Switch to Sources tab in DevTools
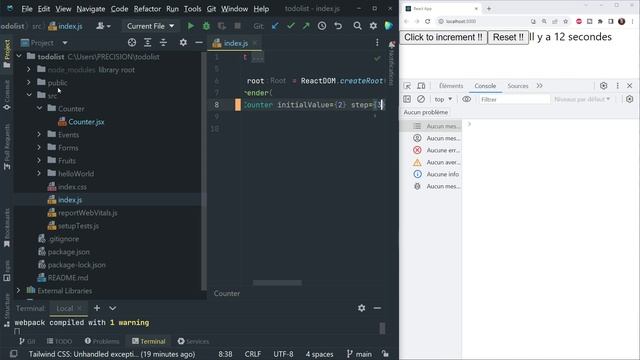The height and width of the screenshot is (360, 640). [x=518, y=86]
